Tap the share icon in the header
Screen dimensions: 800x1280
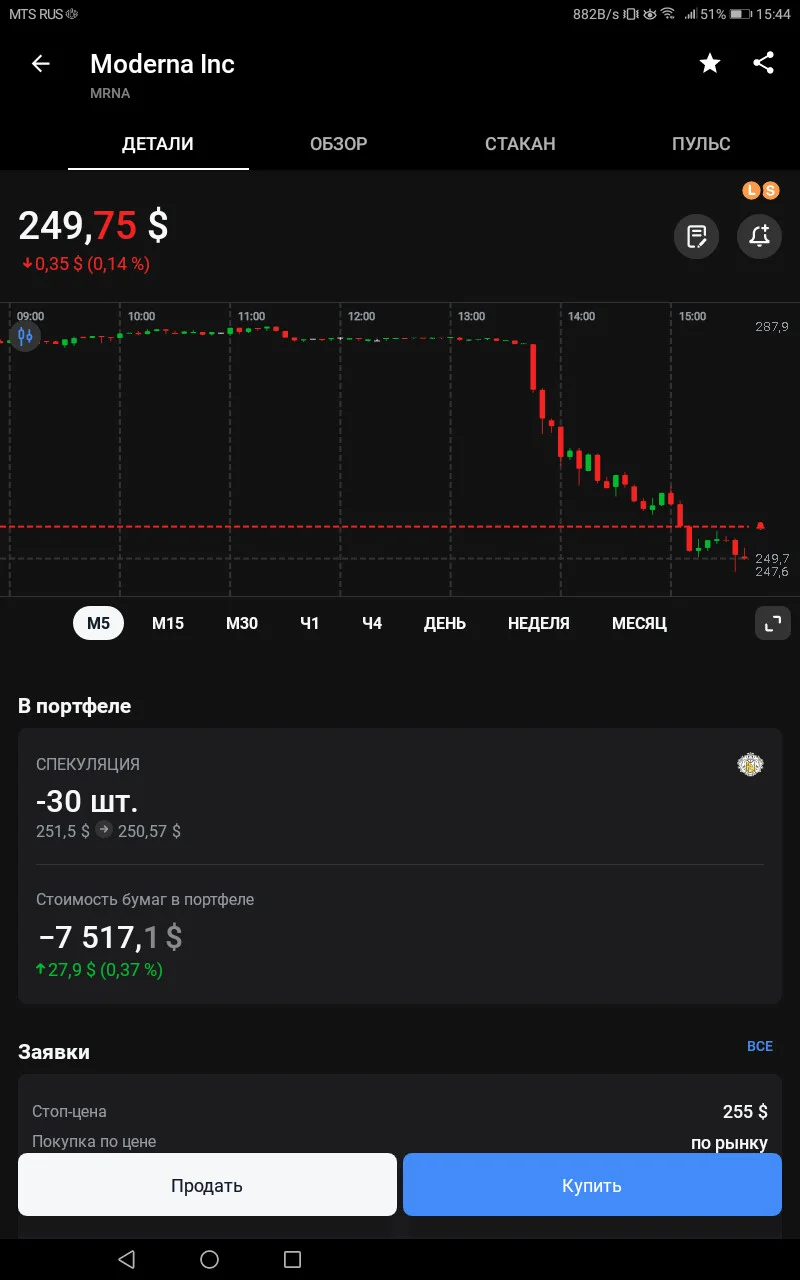click(x=763, y=63)
